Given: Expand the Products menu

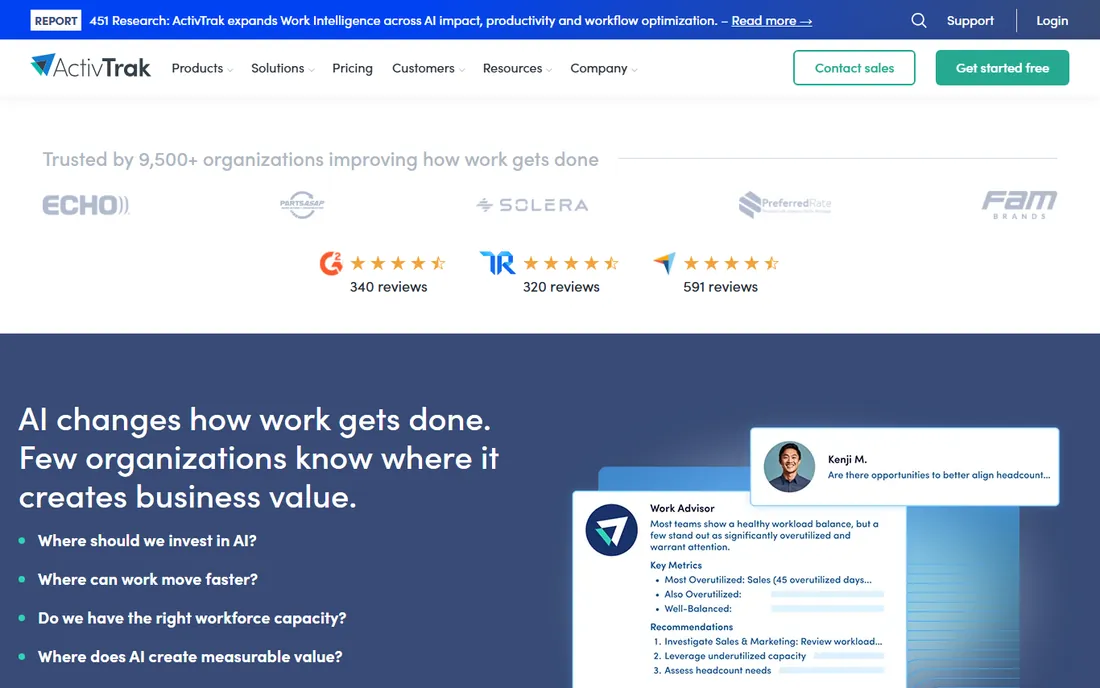Looking at the screenshot, I should click(202, 68).
